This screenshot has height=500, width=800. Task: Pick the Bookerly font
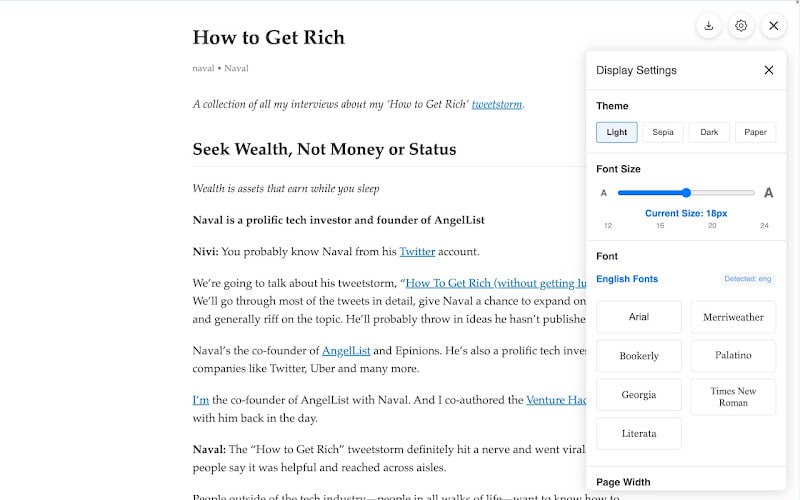tap(639, 356)
